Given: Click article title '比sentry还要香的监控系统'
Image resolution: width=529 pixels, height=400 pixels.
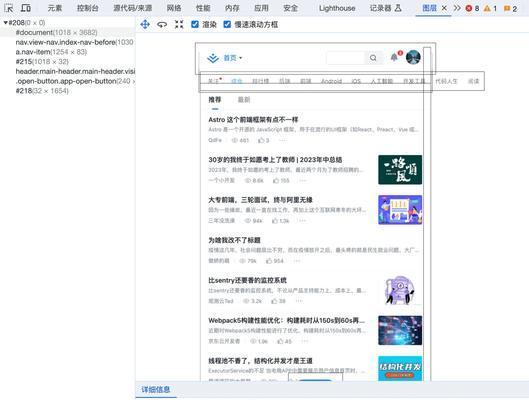Looking at the screenshot, I should tap(247, 280).
